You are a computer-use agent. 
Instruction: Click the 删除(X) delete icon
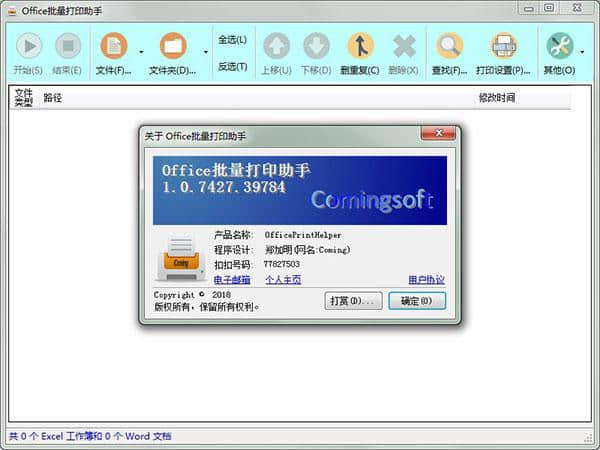tap(404, 46)
